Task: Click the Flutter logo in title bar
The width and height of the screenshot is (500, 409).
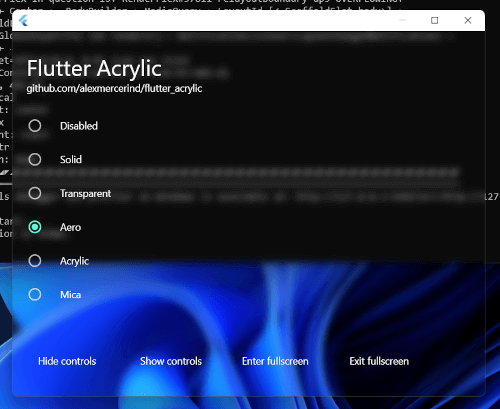Action: pyautogui.click(x=23, y=21)
